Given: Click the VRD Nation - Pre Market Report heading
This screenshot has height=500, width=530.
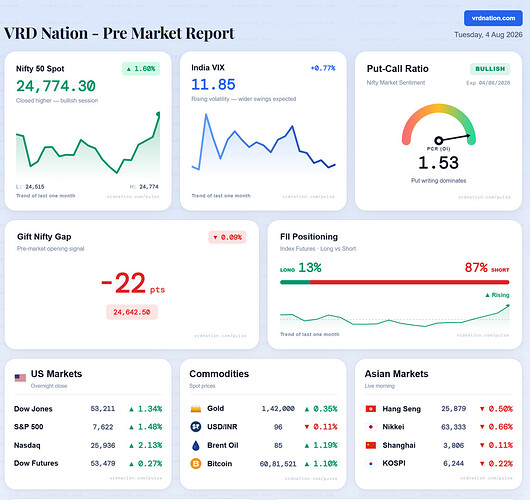Looking at the screenshot, I should coord(119,33).
